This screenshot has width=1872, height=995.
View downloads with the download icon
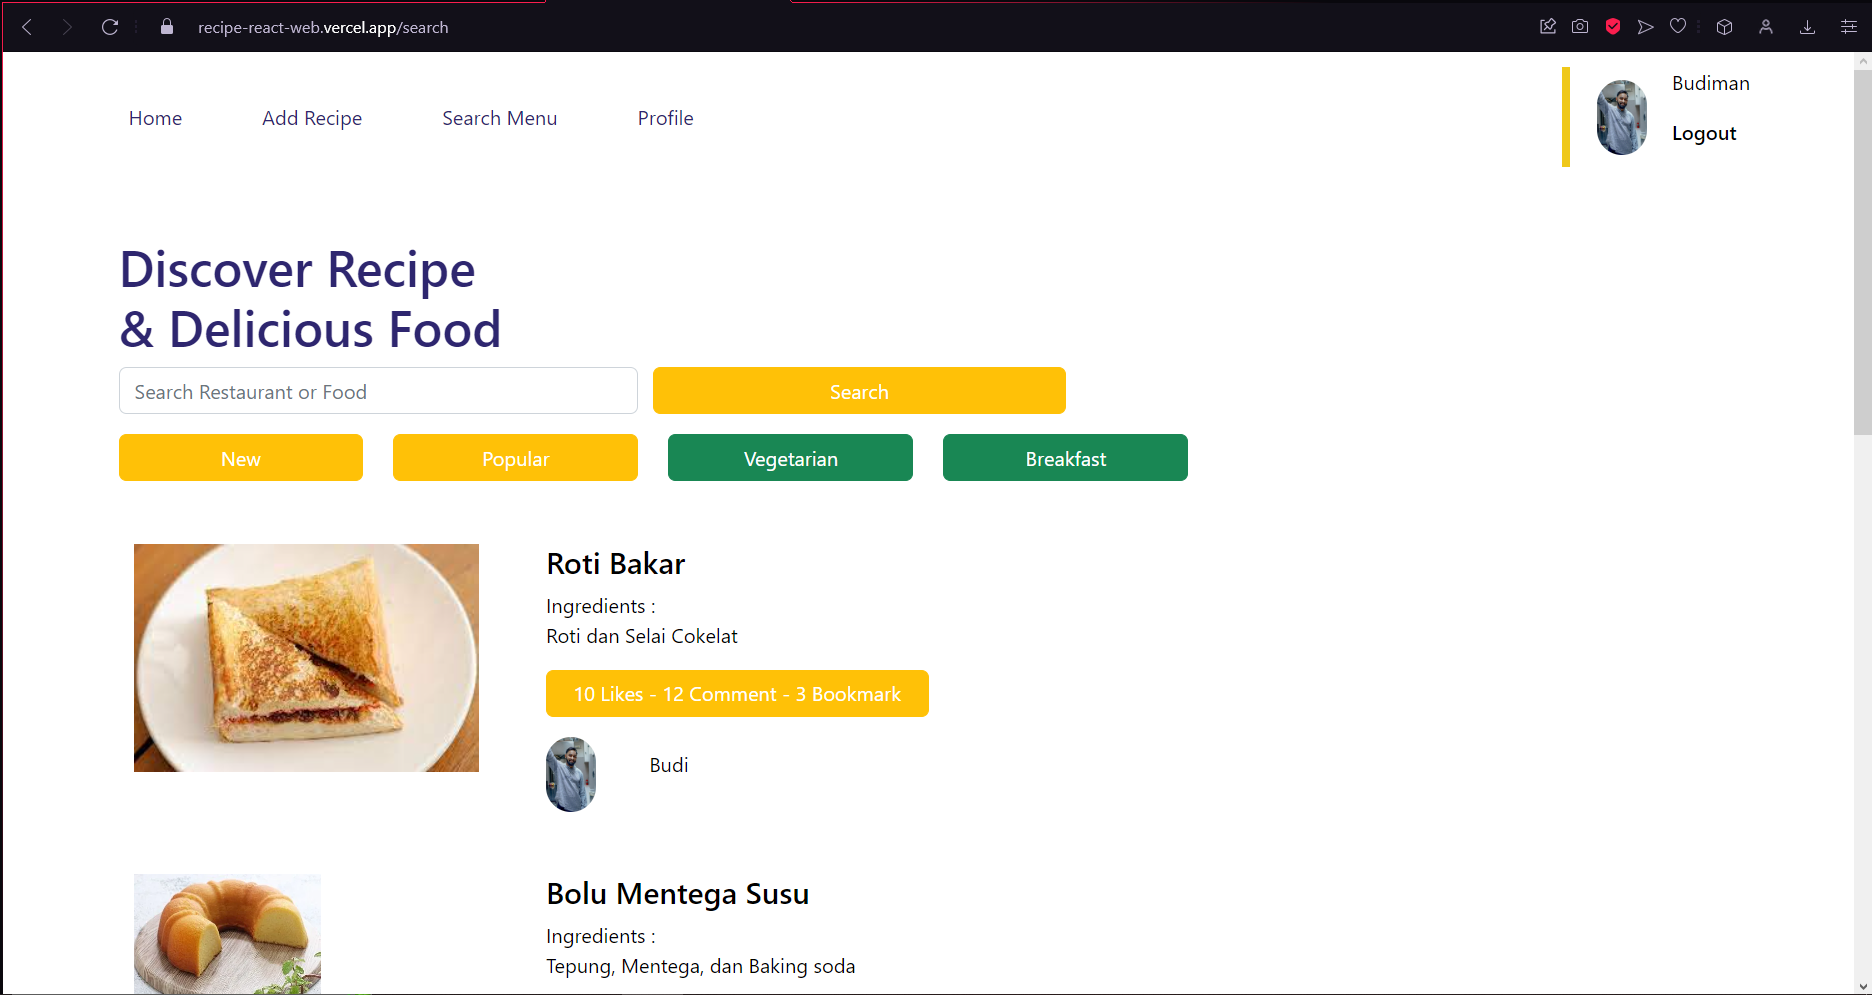(x=1807, y=26)
